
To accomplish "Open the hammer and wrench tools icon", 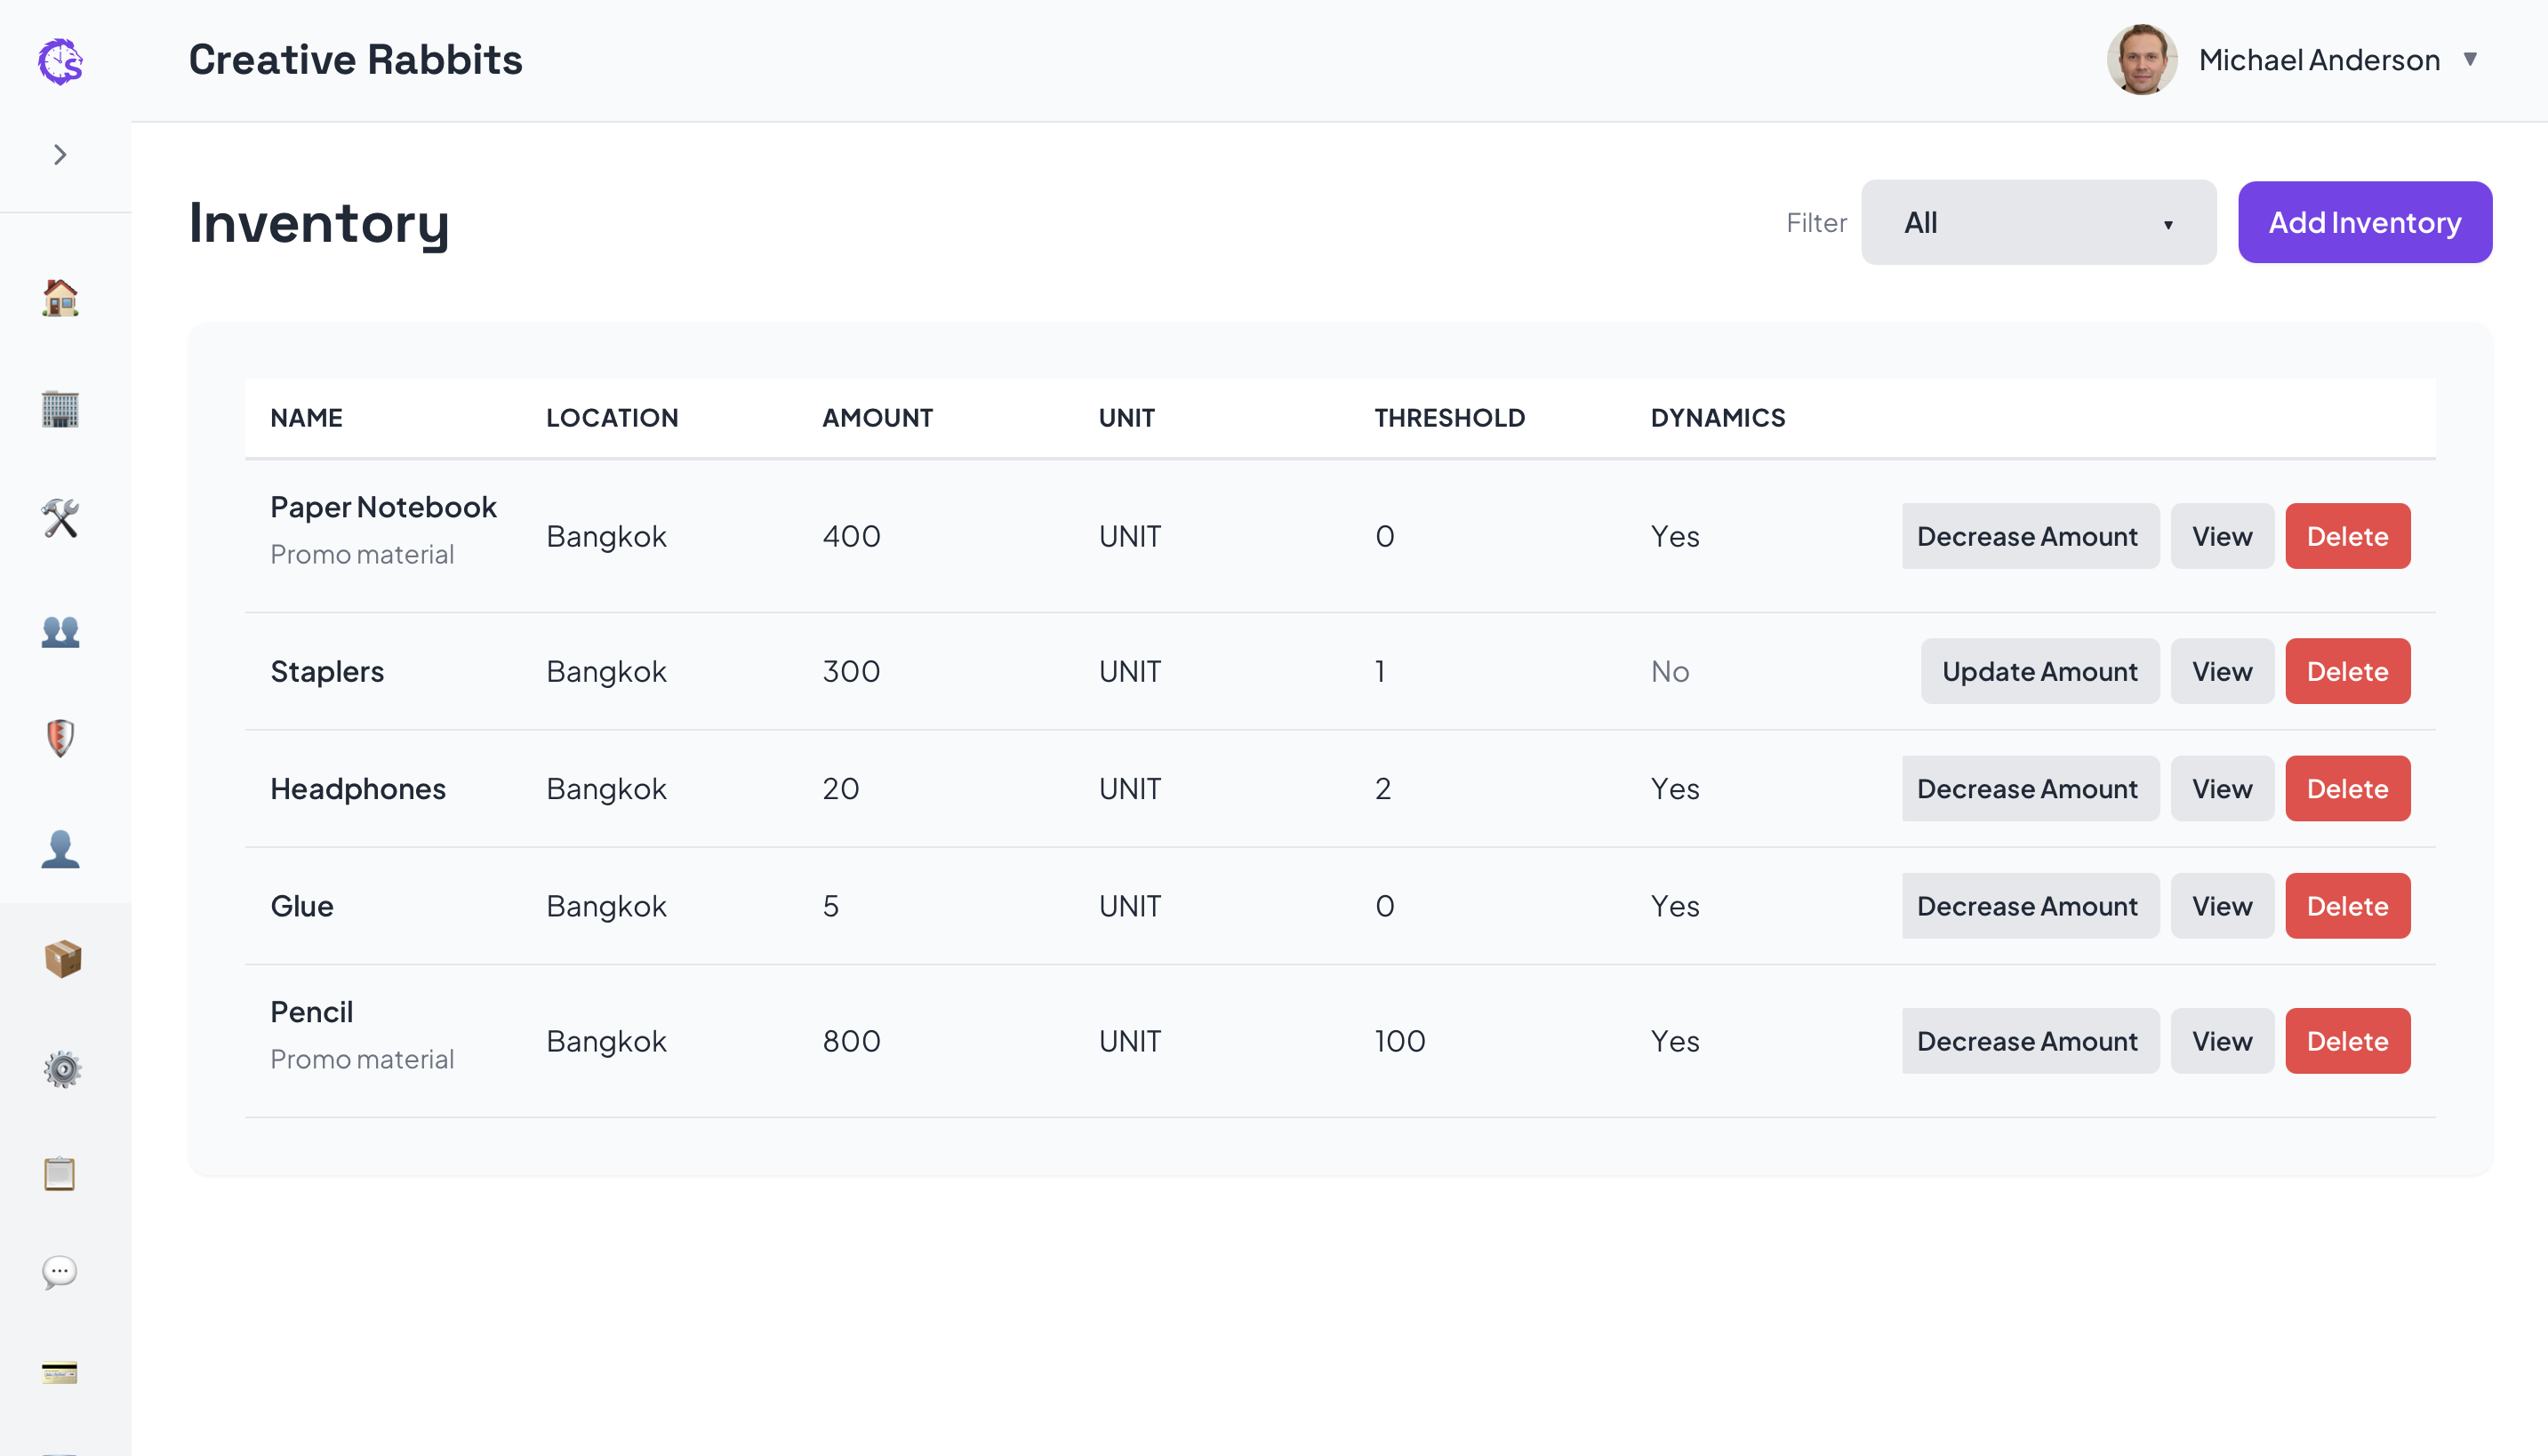I will pos(60,518).
